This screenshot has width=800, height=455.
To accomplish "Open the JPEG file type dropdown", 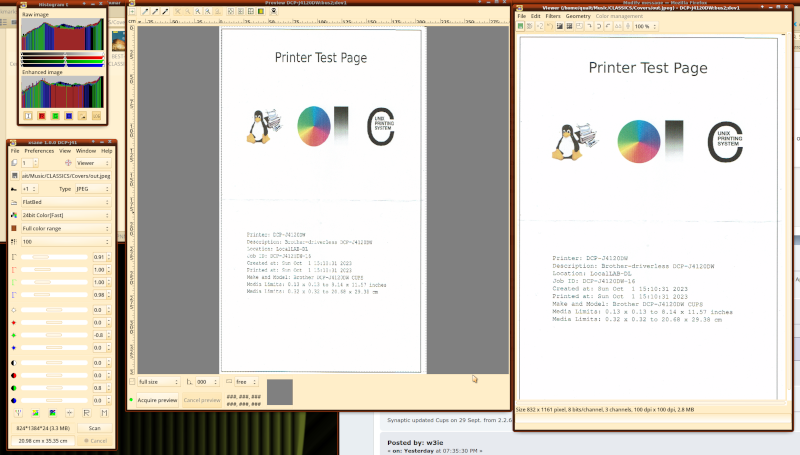I will (x=92, y=188).
